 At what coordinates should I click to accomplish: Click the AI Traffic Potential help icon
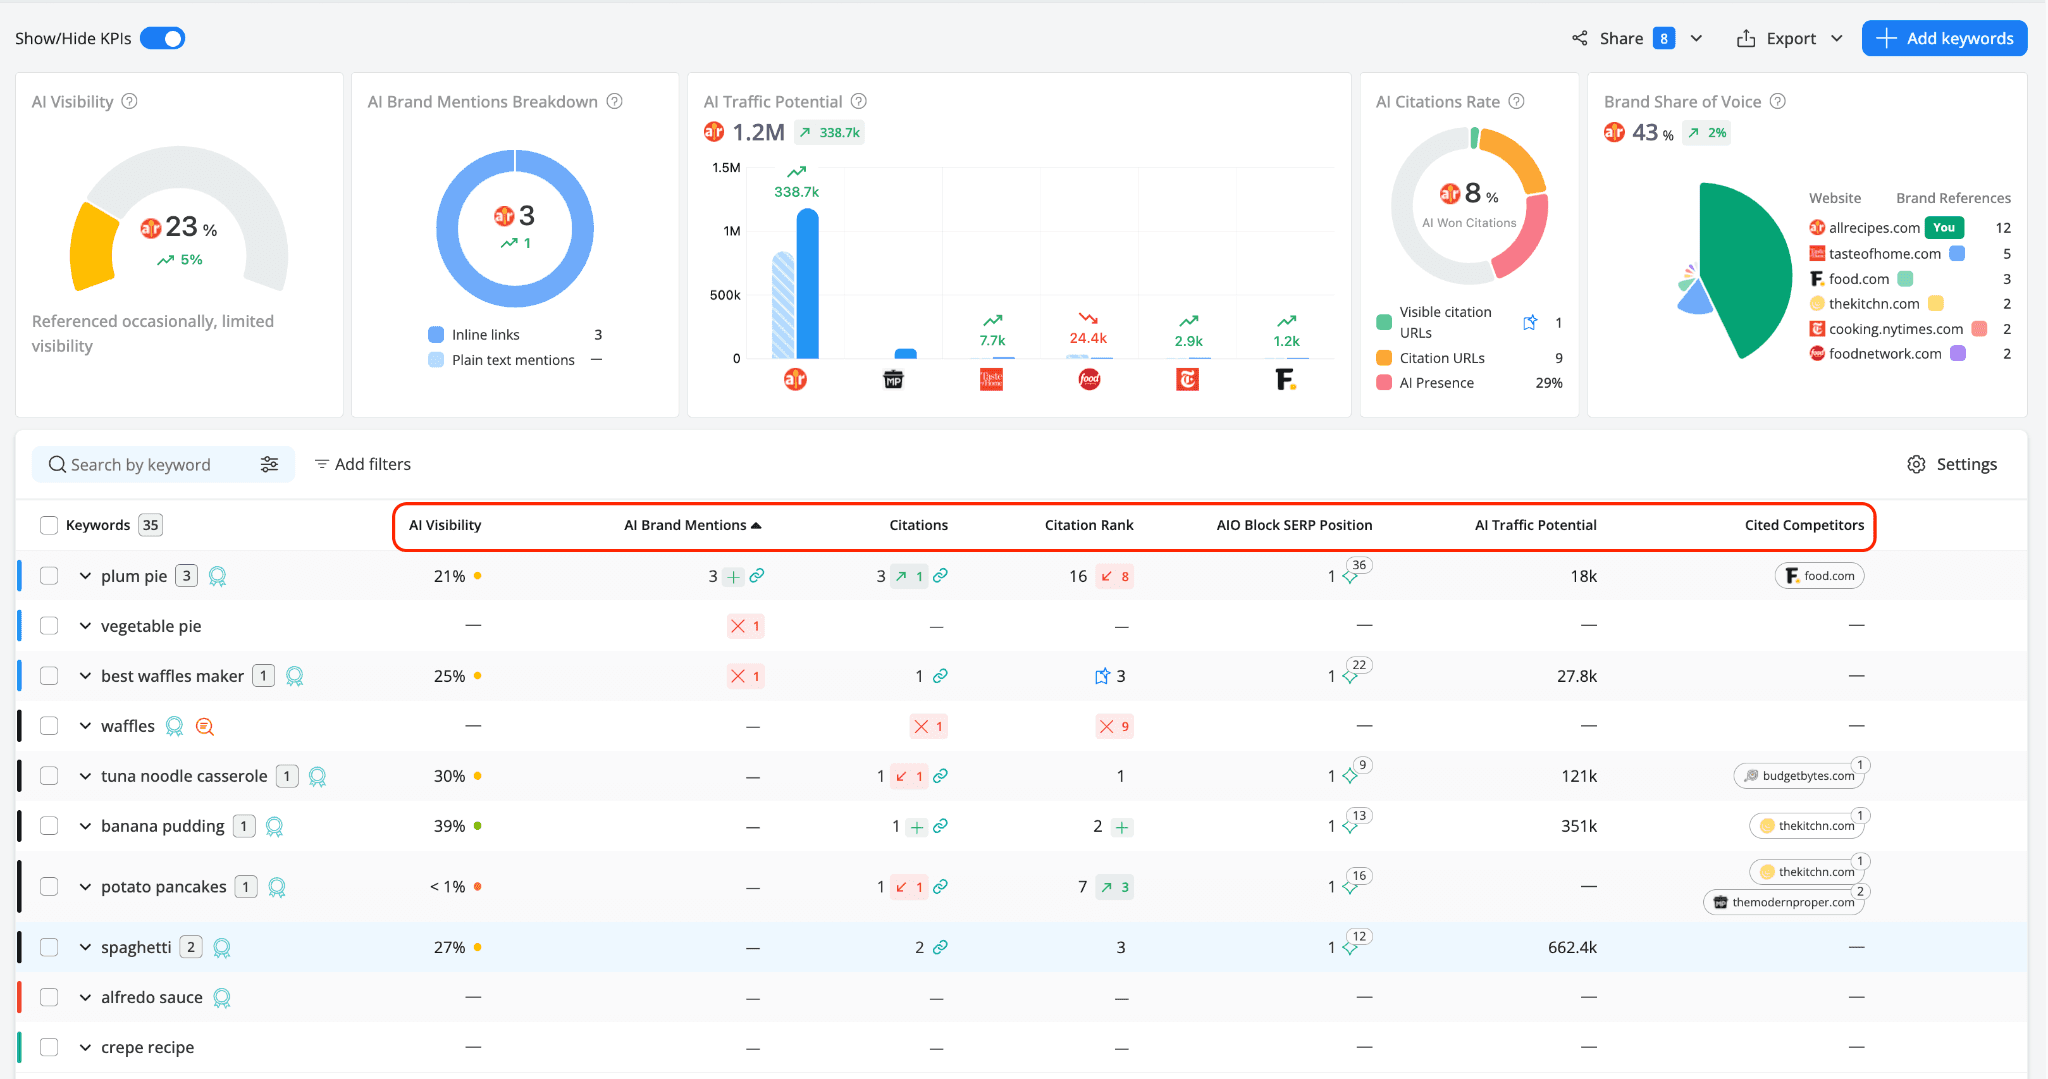[x=859, y=101]
